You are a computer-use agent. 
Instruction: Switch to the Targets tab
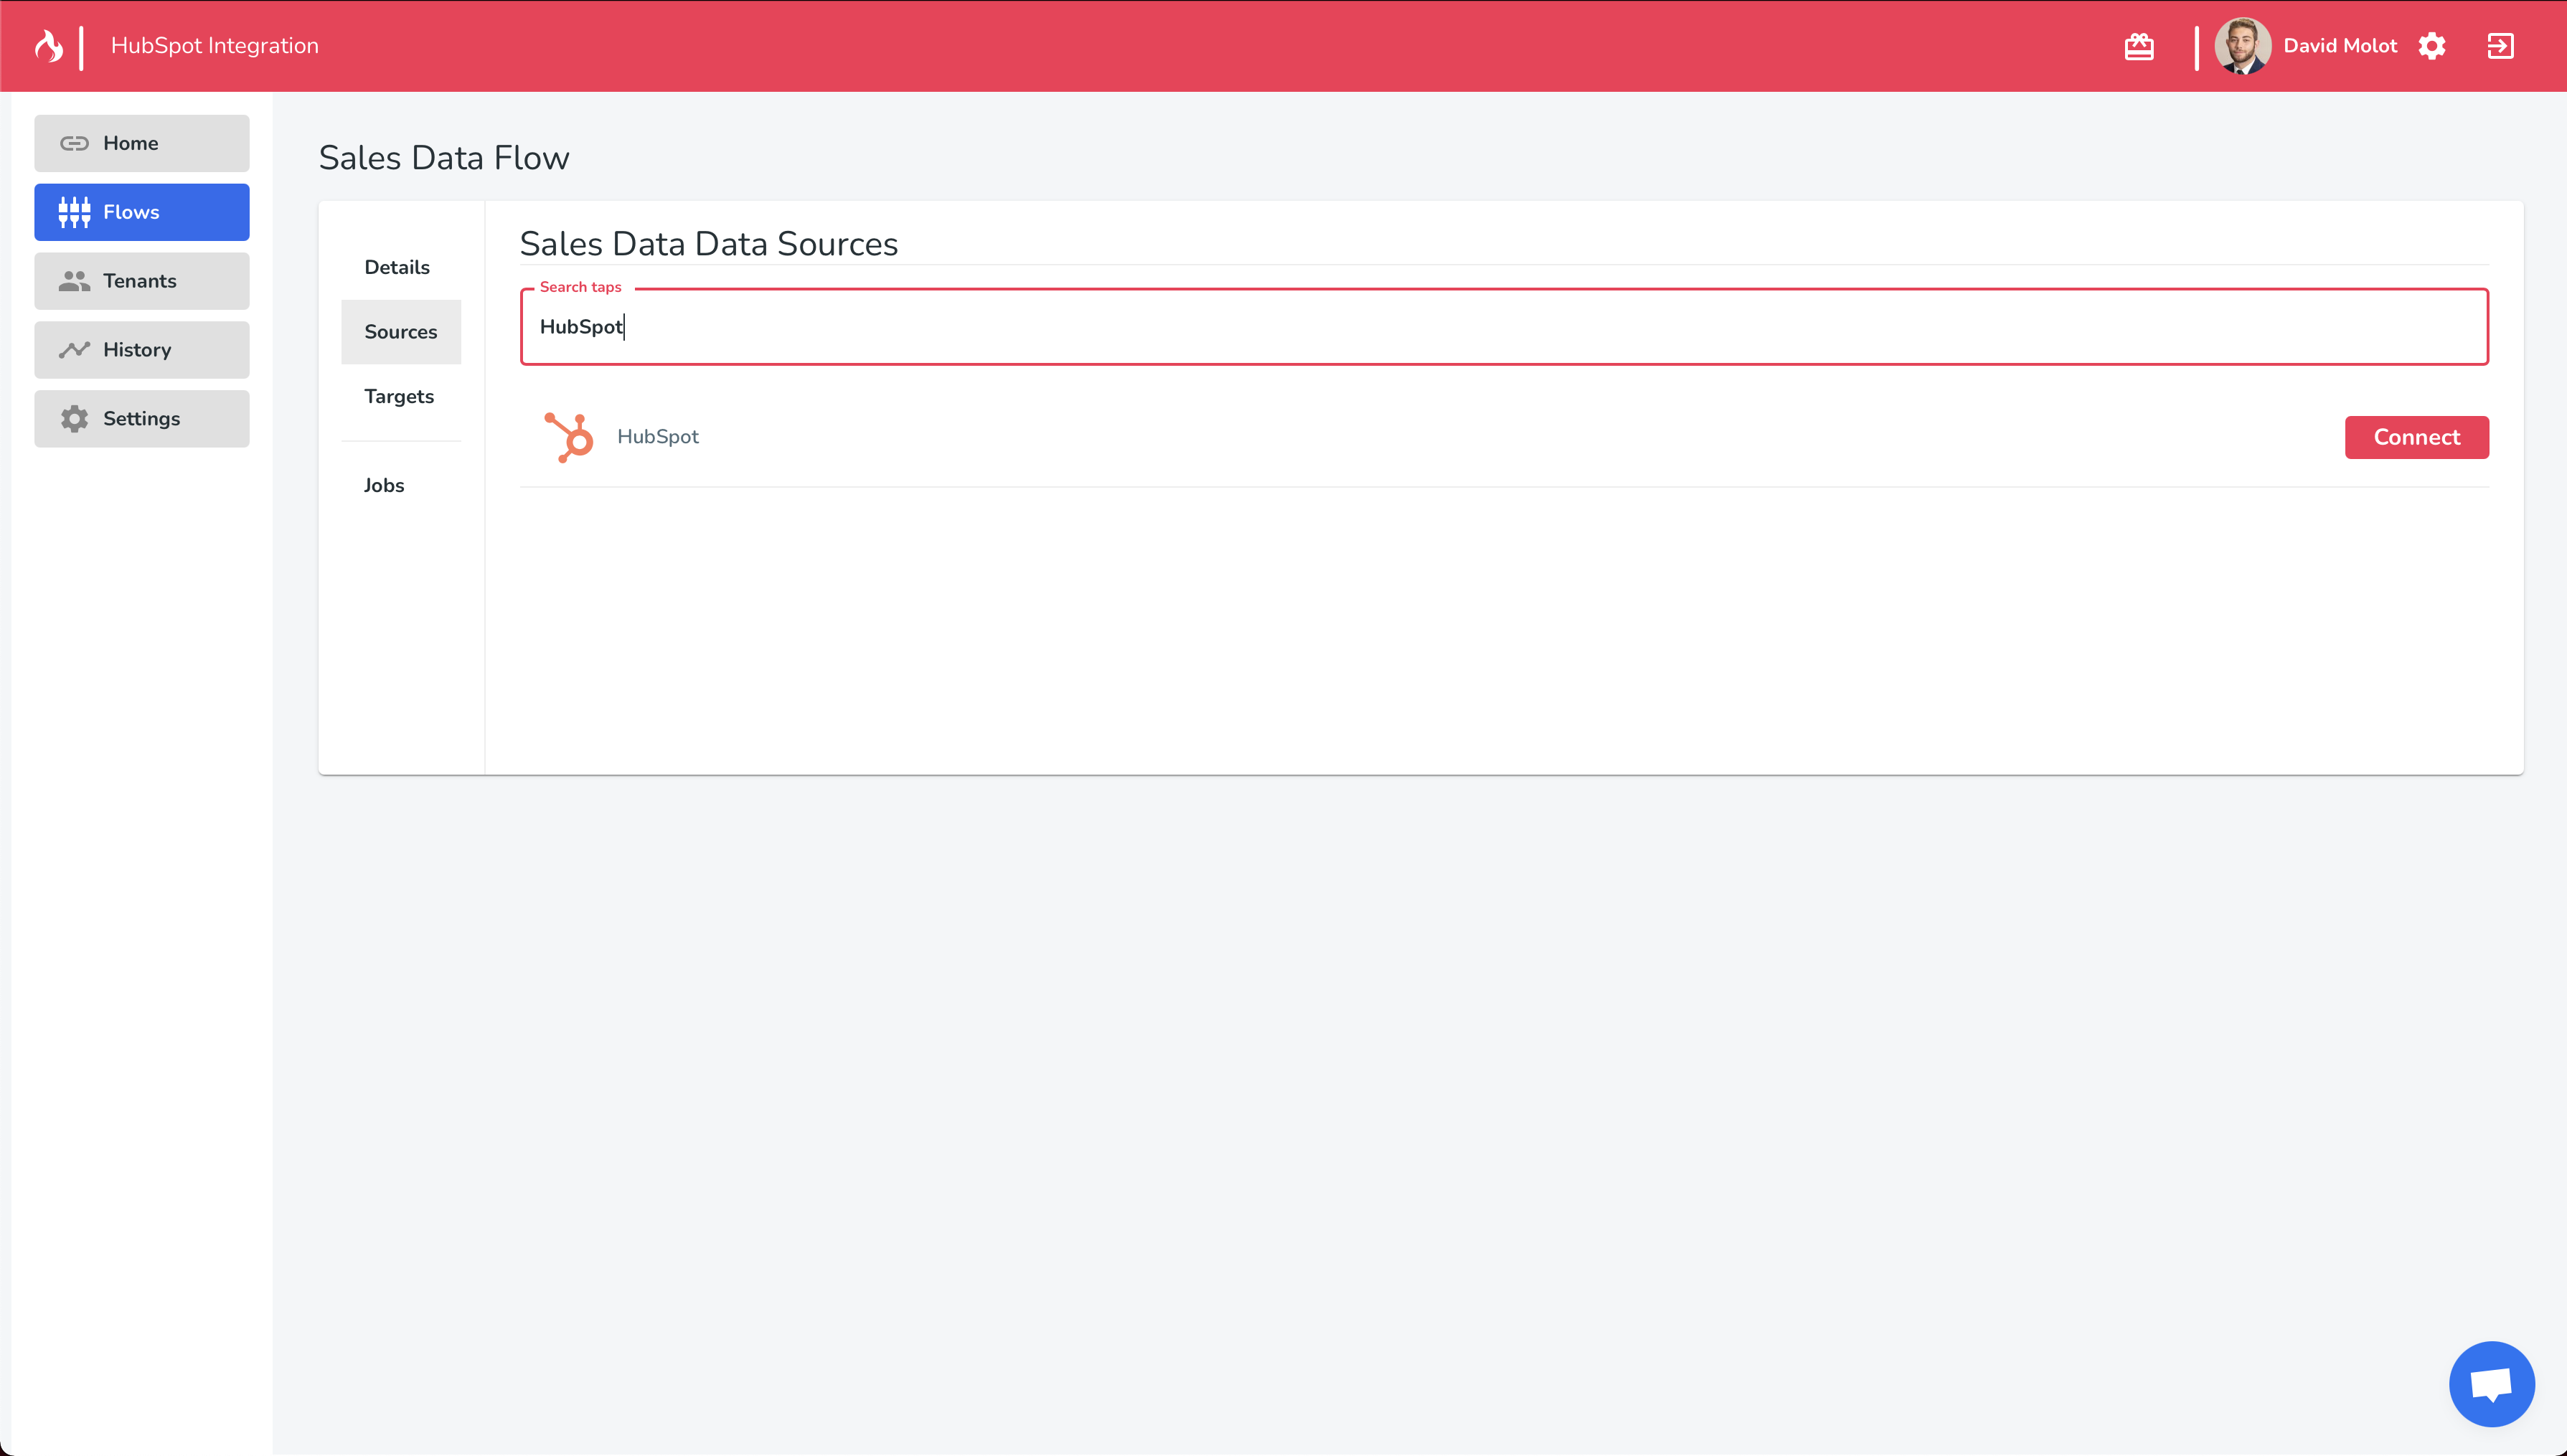click(399, 396)
